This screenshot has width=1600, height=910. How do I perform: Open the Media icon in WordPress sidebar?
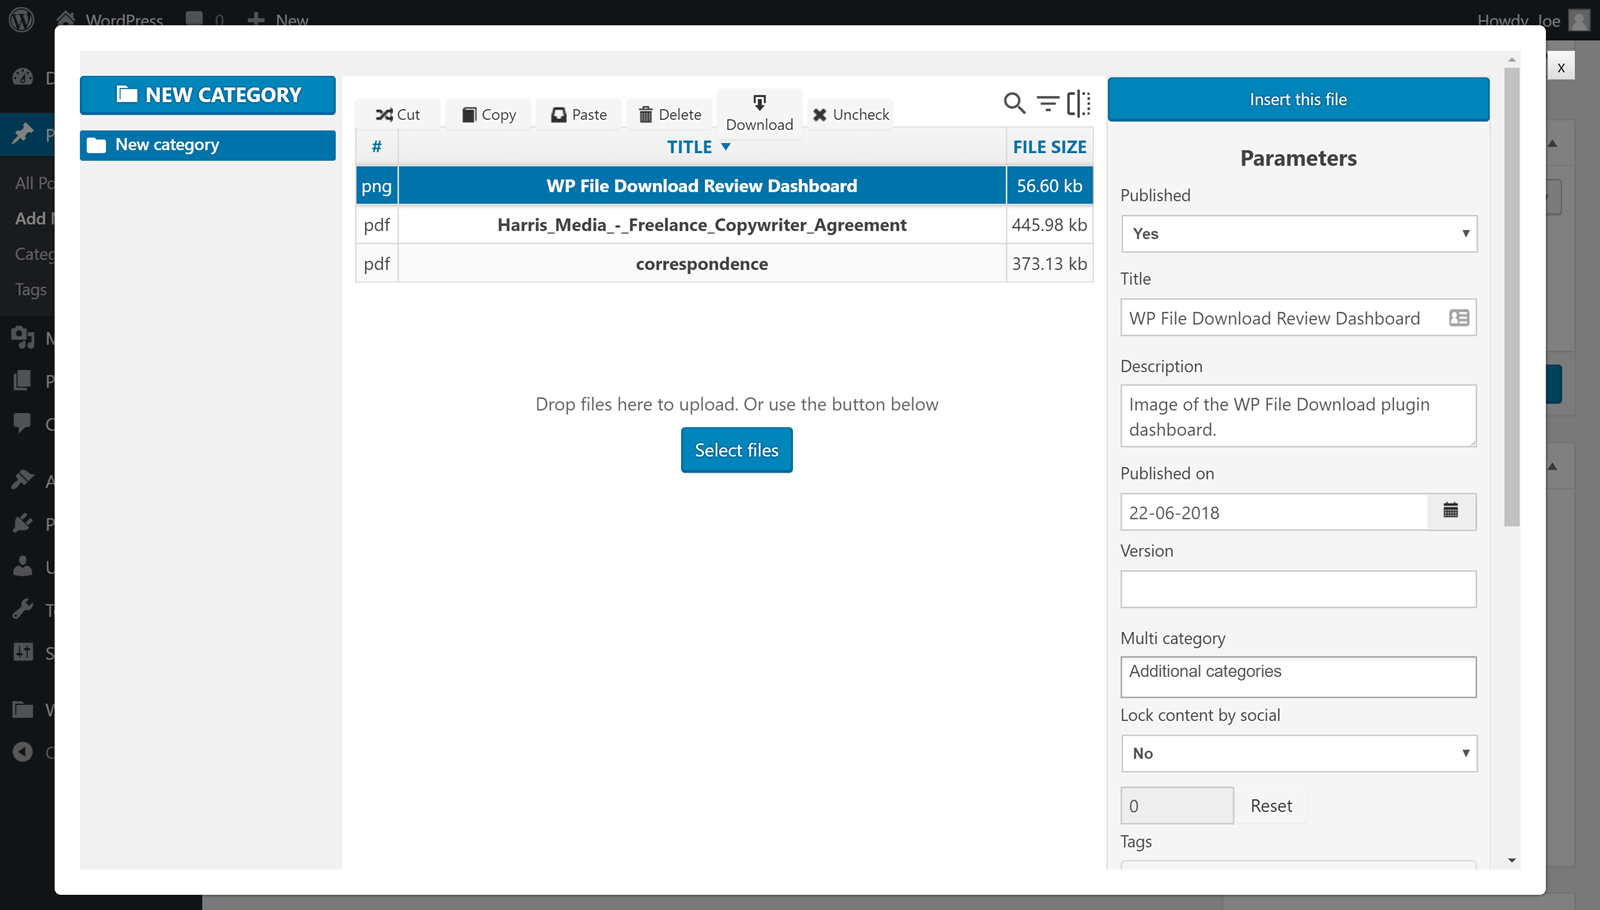point(23,338)
